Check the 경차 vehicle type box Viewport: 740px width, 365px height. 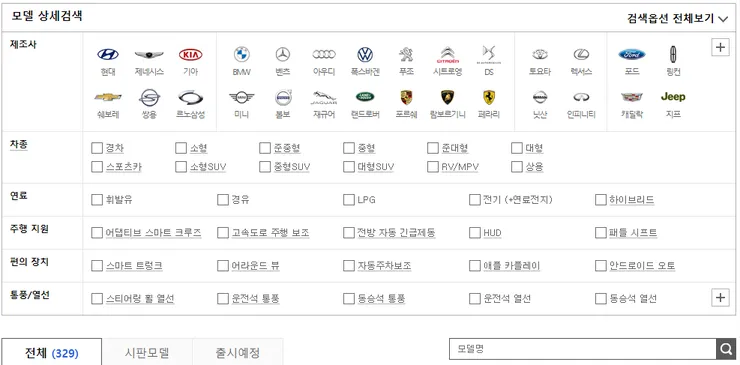(x=97, y=148)
